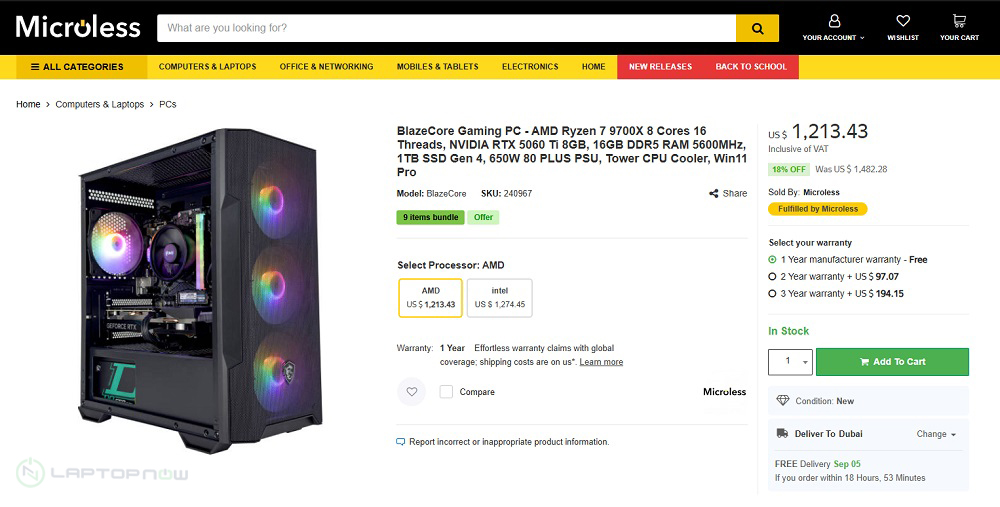This screenshot has height=507, width=1000.
Task: Select 3 Year warranty option
Action: [773, 294]
